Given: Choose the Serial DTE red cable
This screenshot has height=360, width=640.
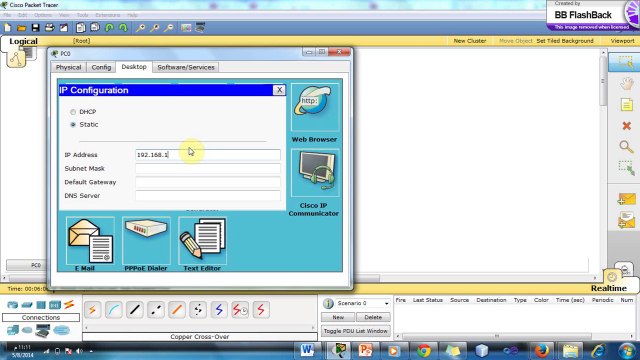Looking at the screenshot, I should tap(261, 310).
